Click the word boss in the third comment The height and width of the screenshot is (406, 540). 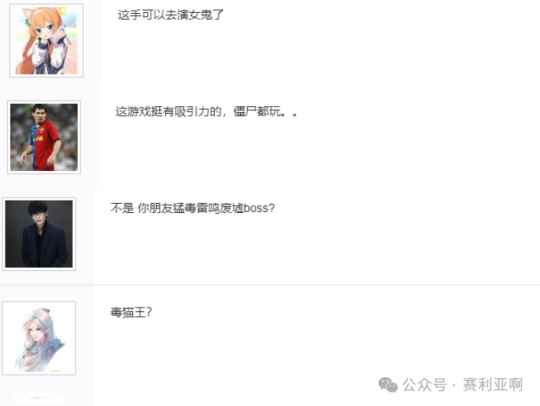(x=256, y=208)
